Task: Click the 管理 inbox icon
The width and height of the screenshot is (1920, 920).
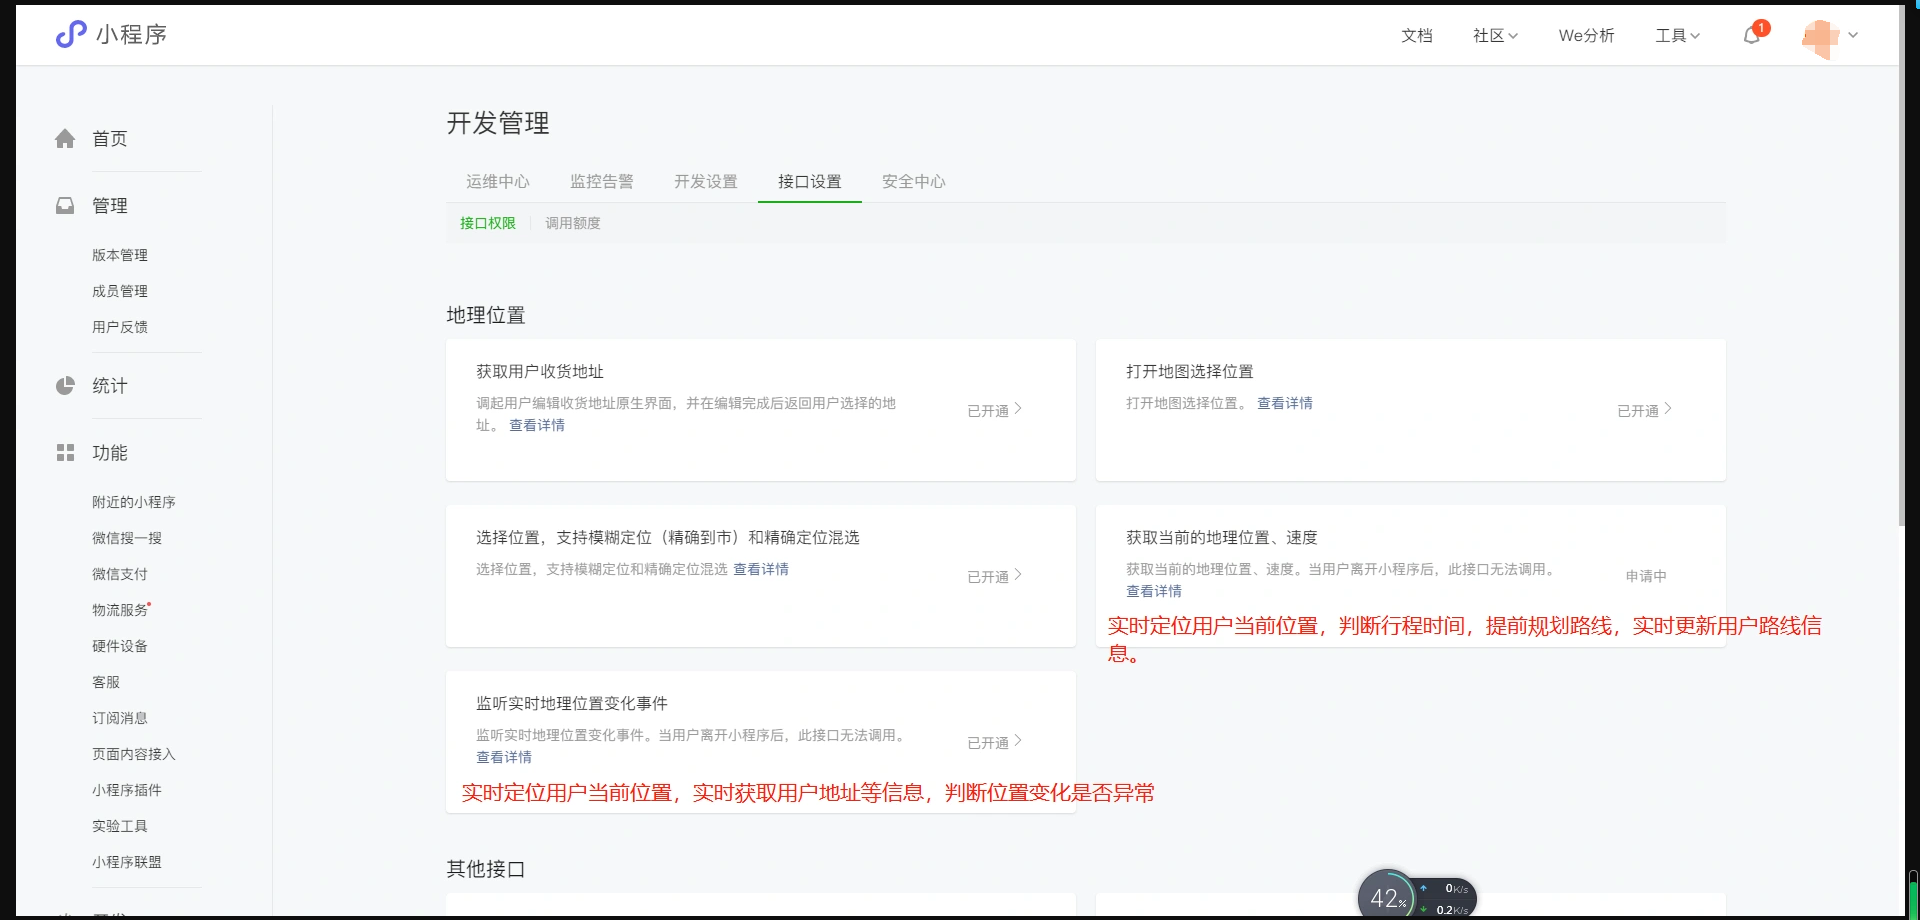Action: (x=65, y=205)
